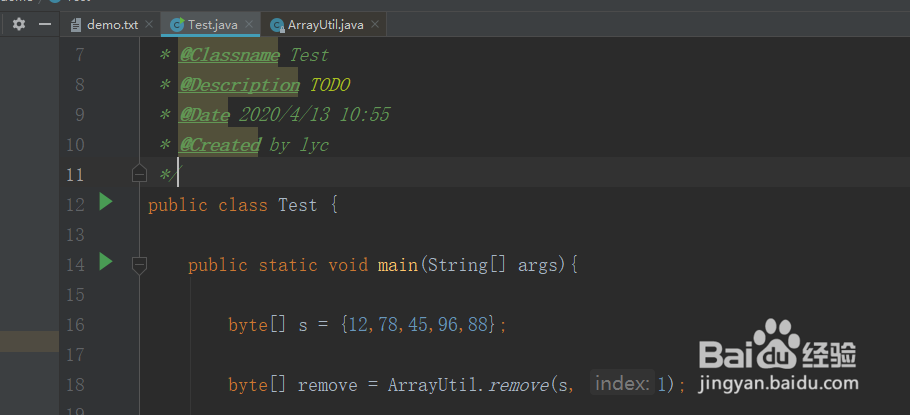Hide the project tool window
Screen dimensions: 910x415
[x=44, y=24]
